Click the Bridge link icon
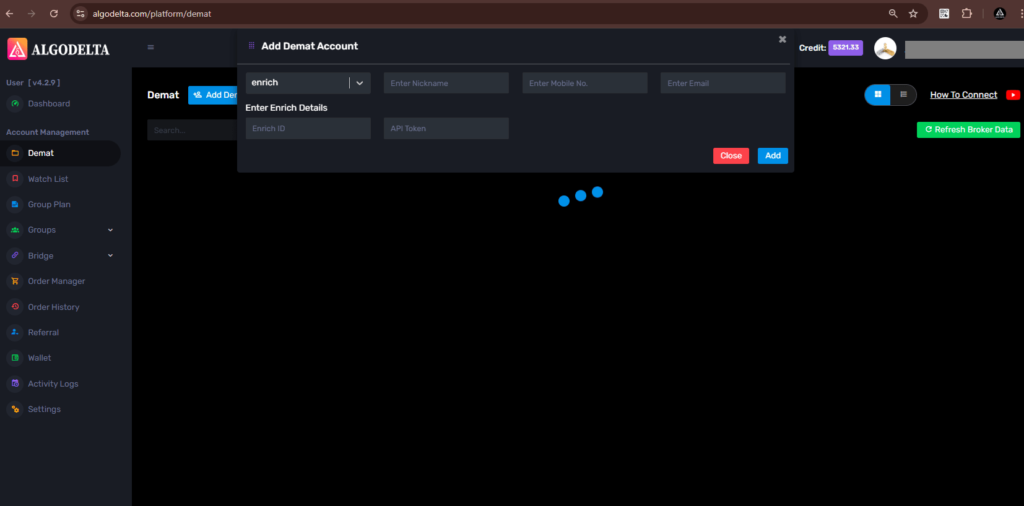 [14, 255]
